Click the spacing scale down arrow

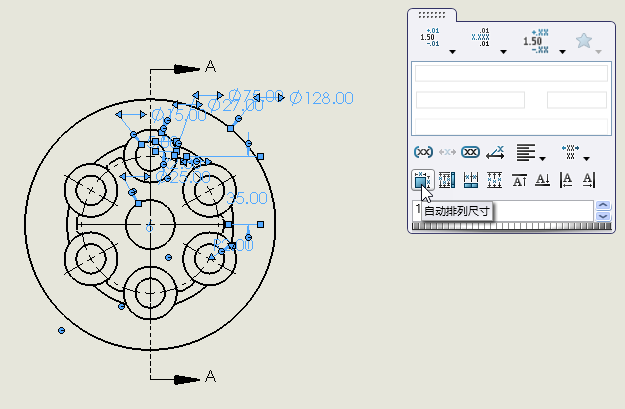pyautogui.click(x=603, y=216)
